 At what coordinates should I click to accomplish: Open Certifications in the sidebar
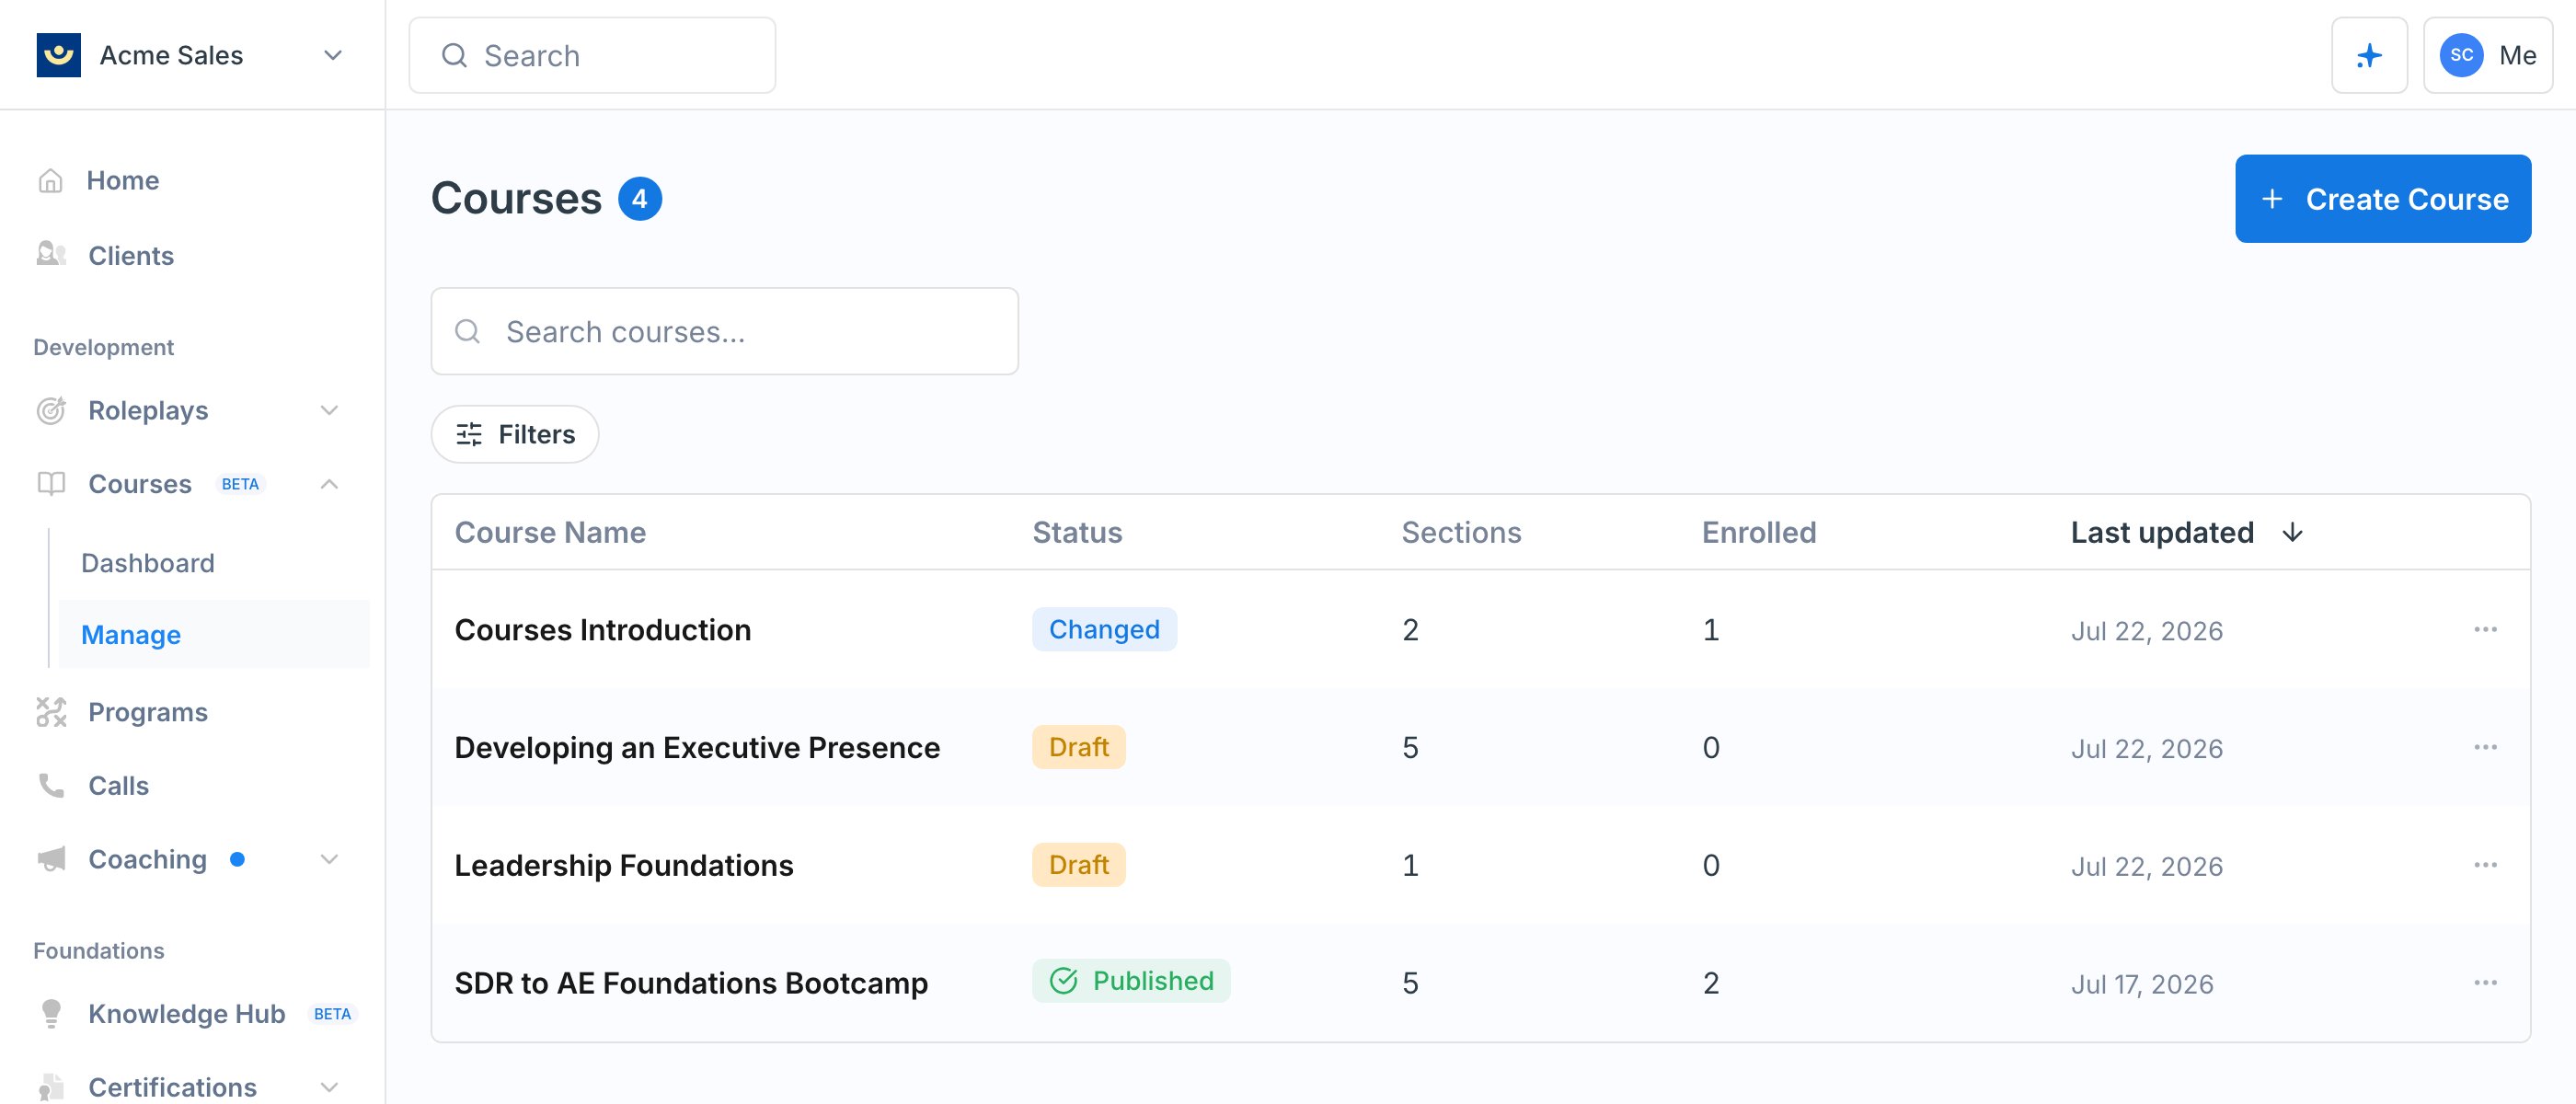172,1087
